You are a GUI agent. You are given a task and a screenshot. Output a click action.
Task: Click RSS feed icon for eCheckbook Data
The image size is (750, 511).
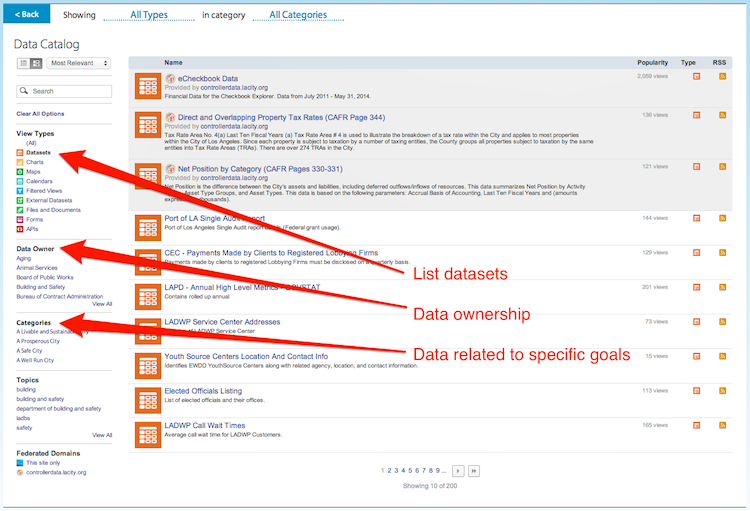tap(721, 76)
